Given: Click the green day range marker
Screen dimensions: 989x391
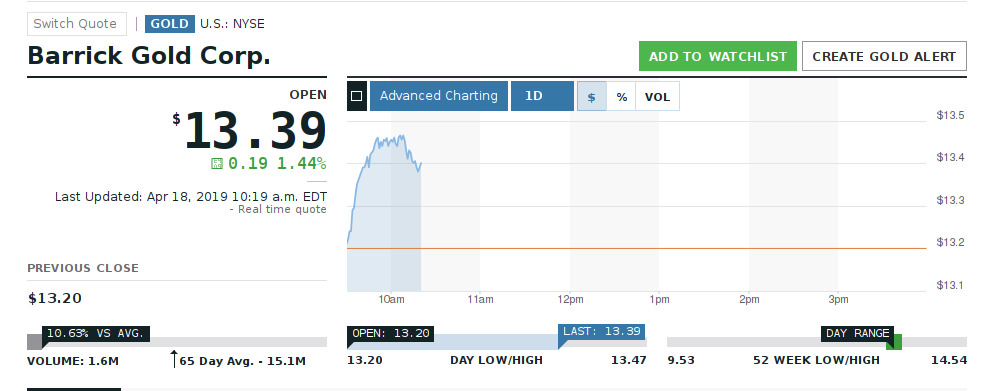Looking at the screenshot, I should 894,342.
